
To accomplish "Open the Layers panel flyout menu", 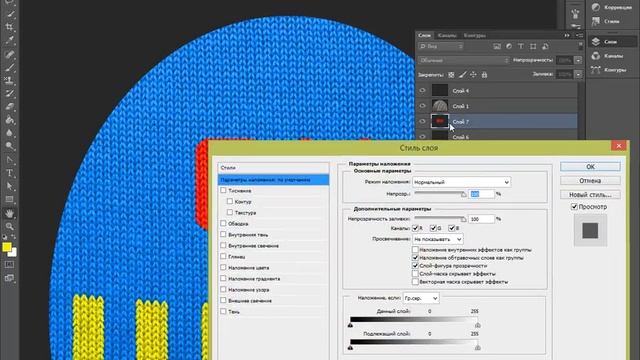I will [579, 36].
